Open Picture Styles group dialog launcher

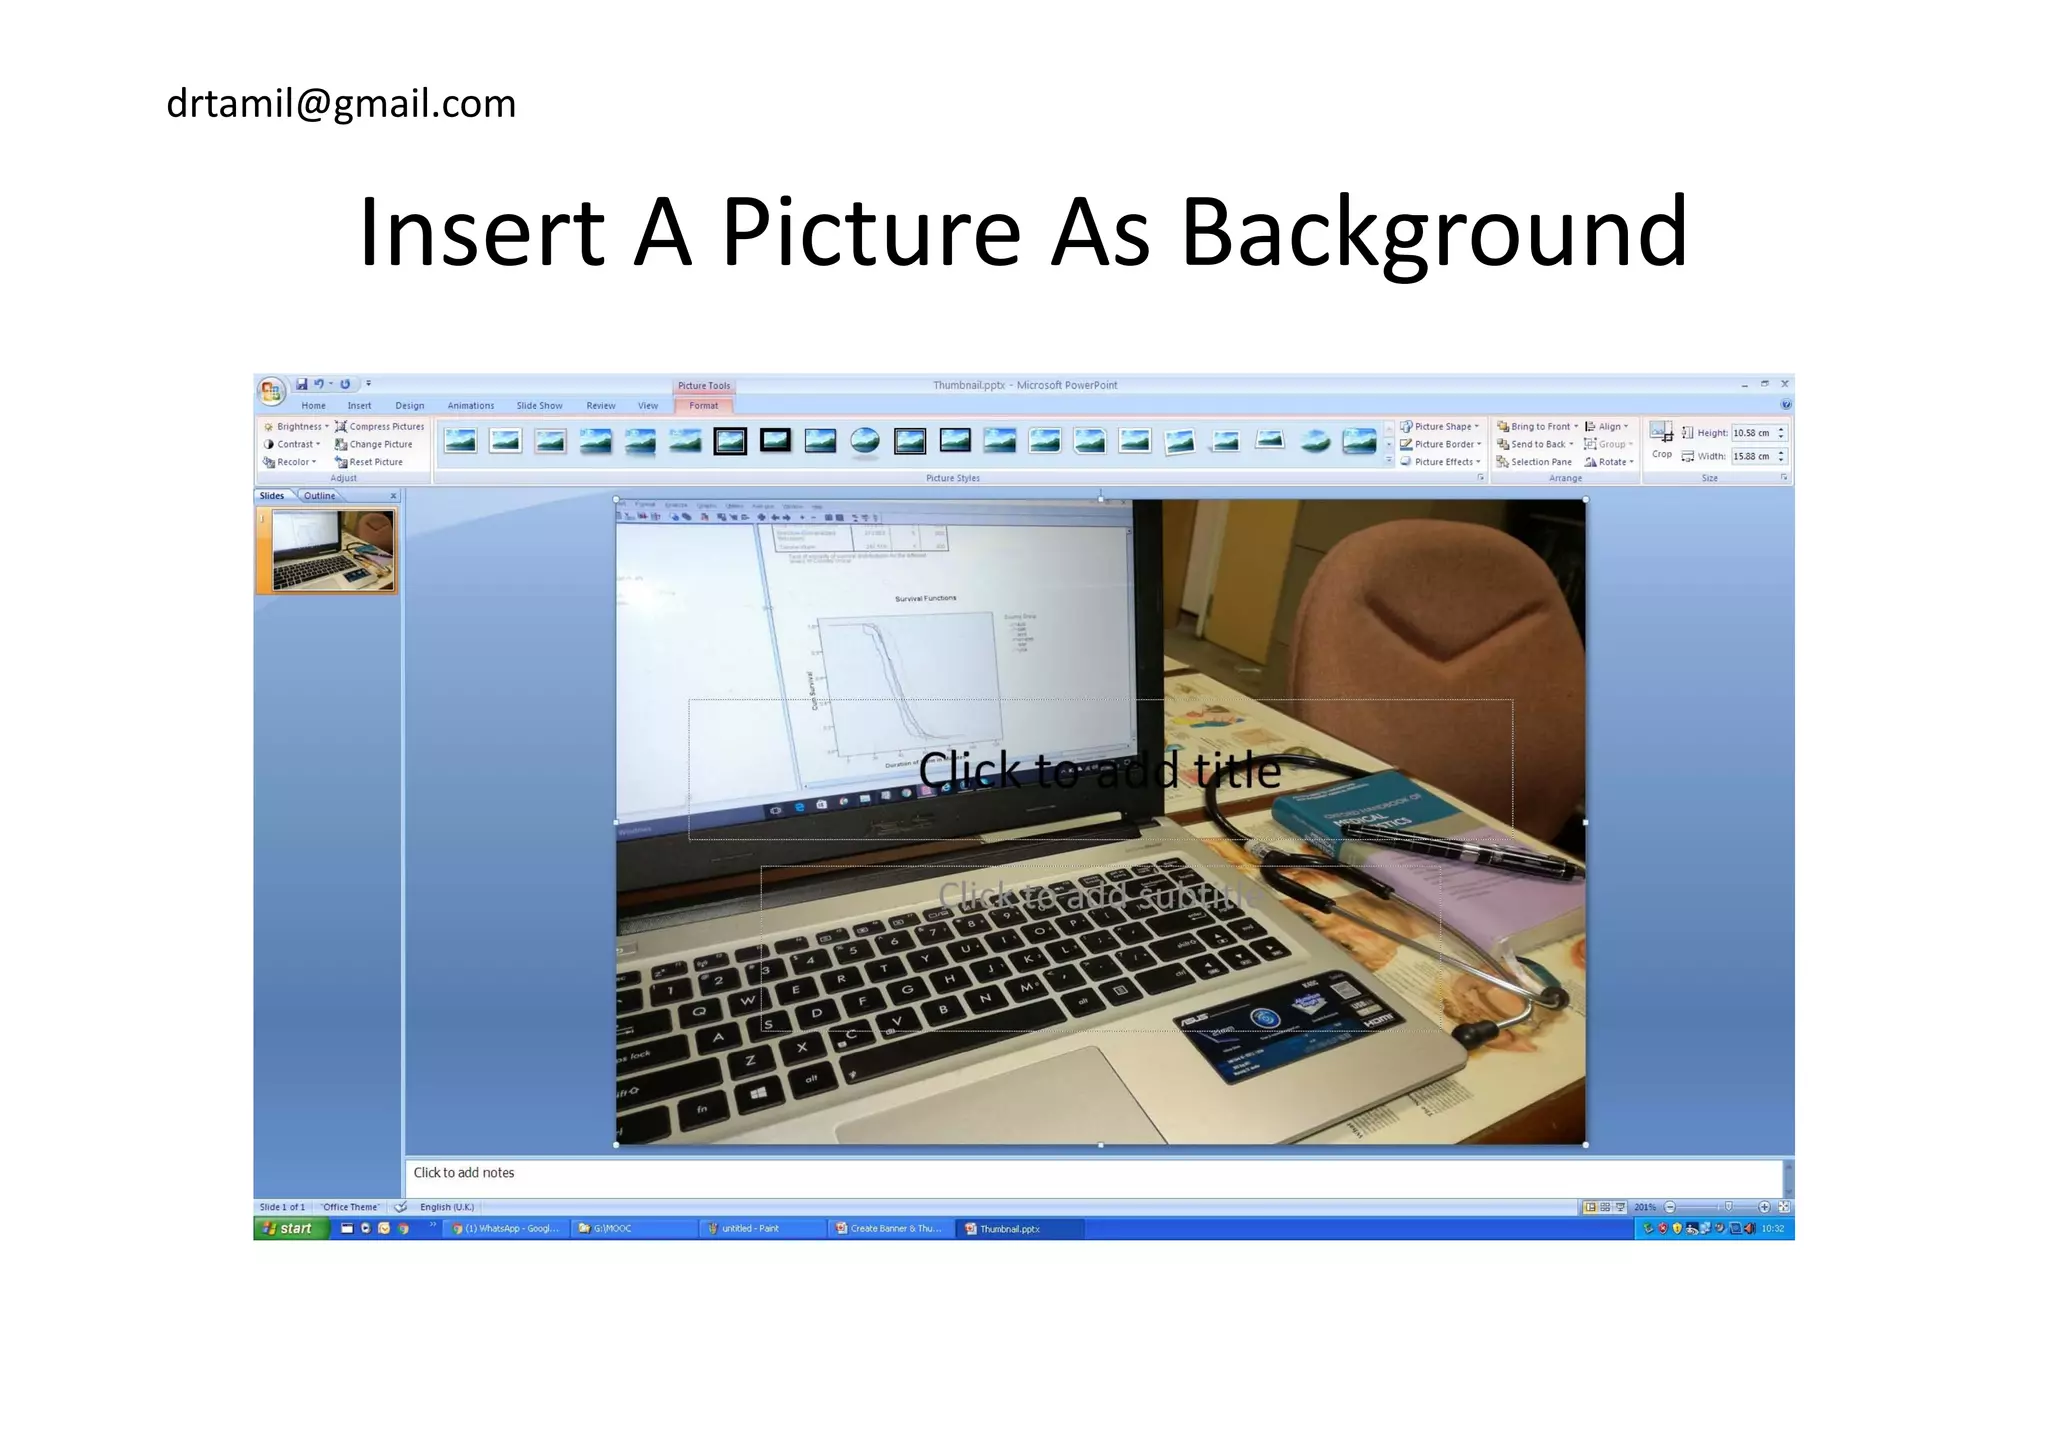click(1481, 478)
